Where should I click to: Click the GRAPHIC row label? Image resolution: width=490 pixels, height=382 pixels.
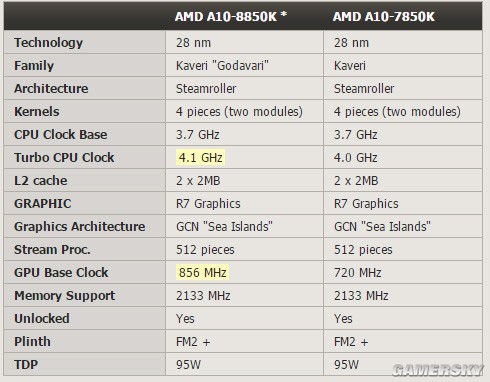43,204
